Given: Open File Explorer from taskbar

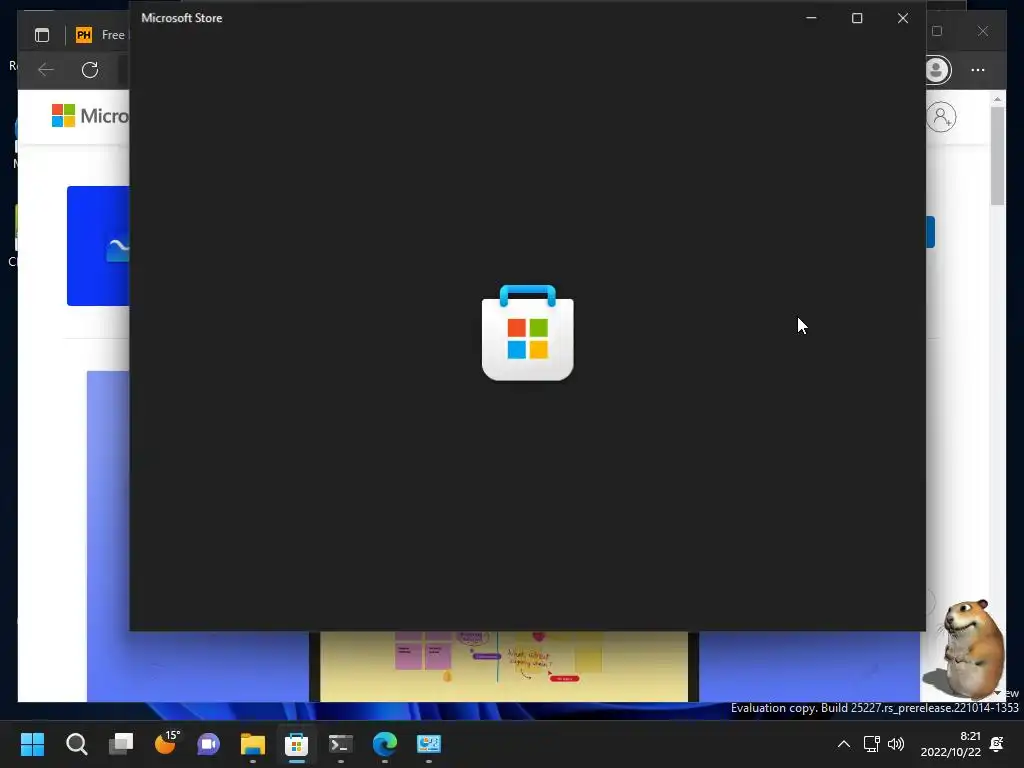Looking at the screenshot, I should click(253, 744).
